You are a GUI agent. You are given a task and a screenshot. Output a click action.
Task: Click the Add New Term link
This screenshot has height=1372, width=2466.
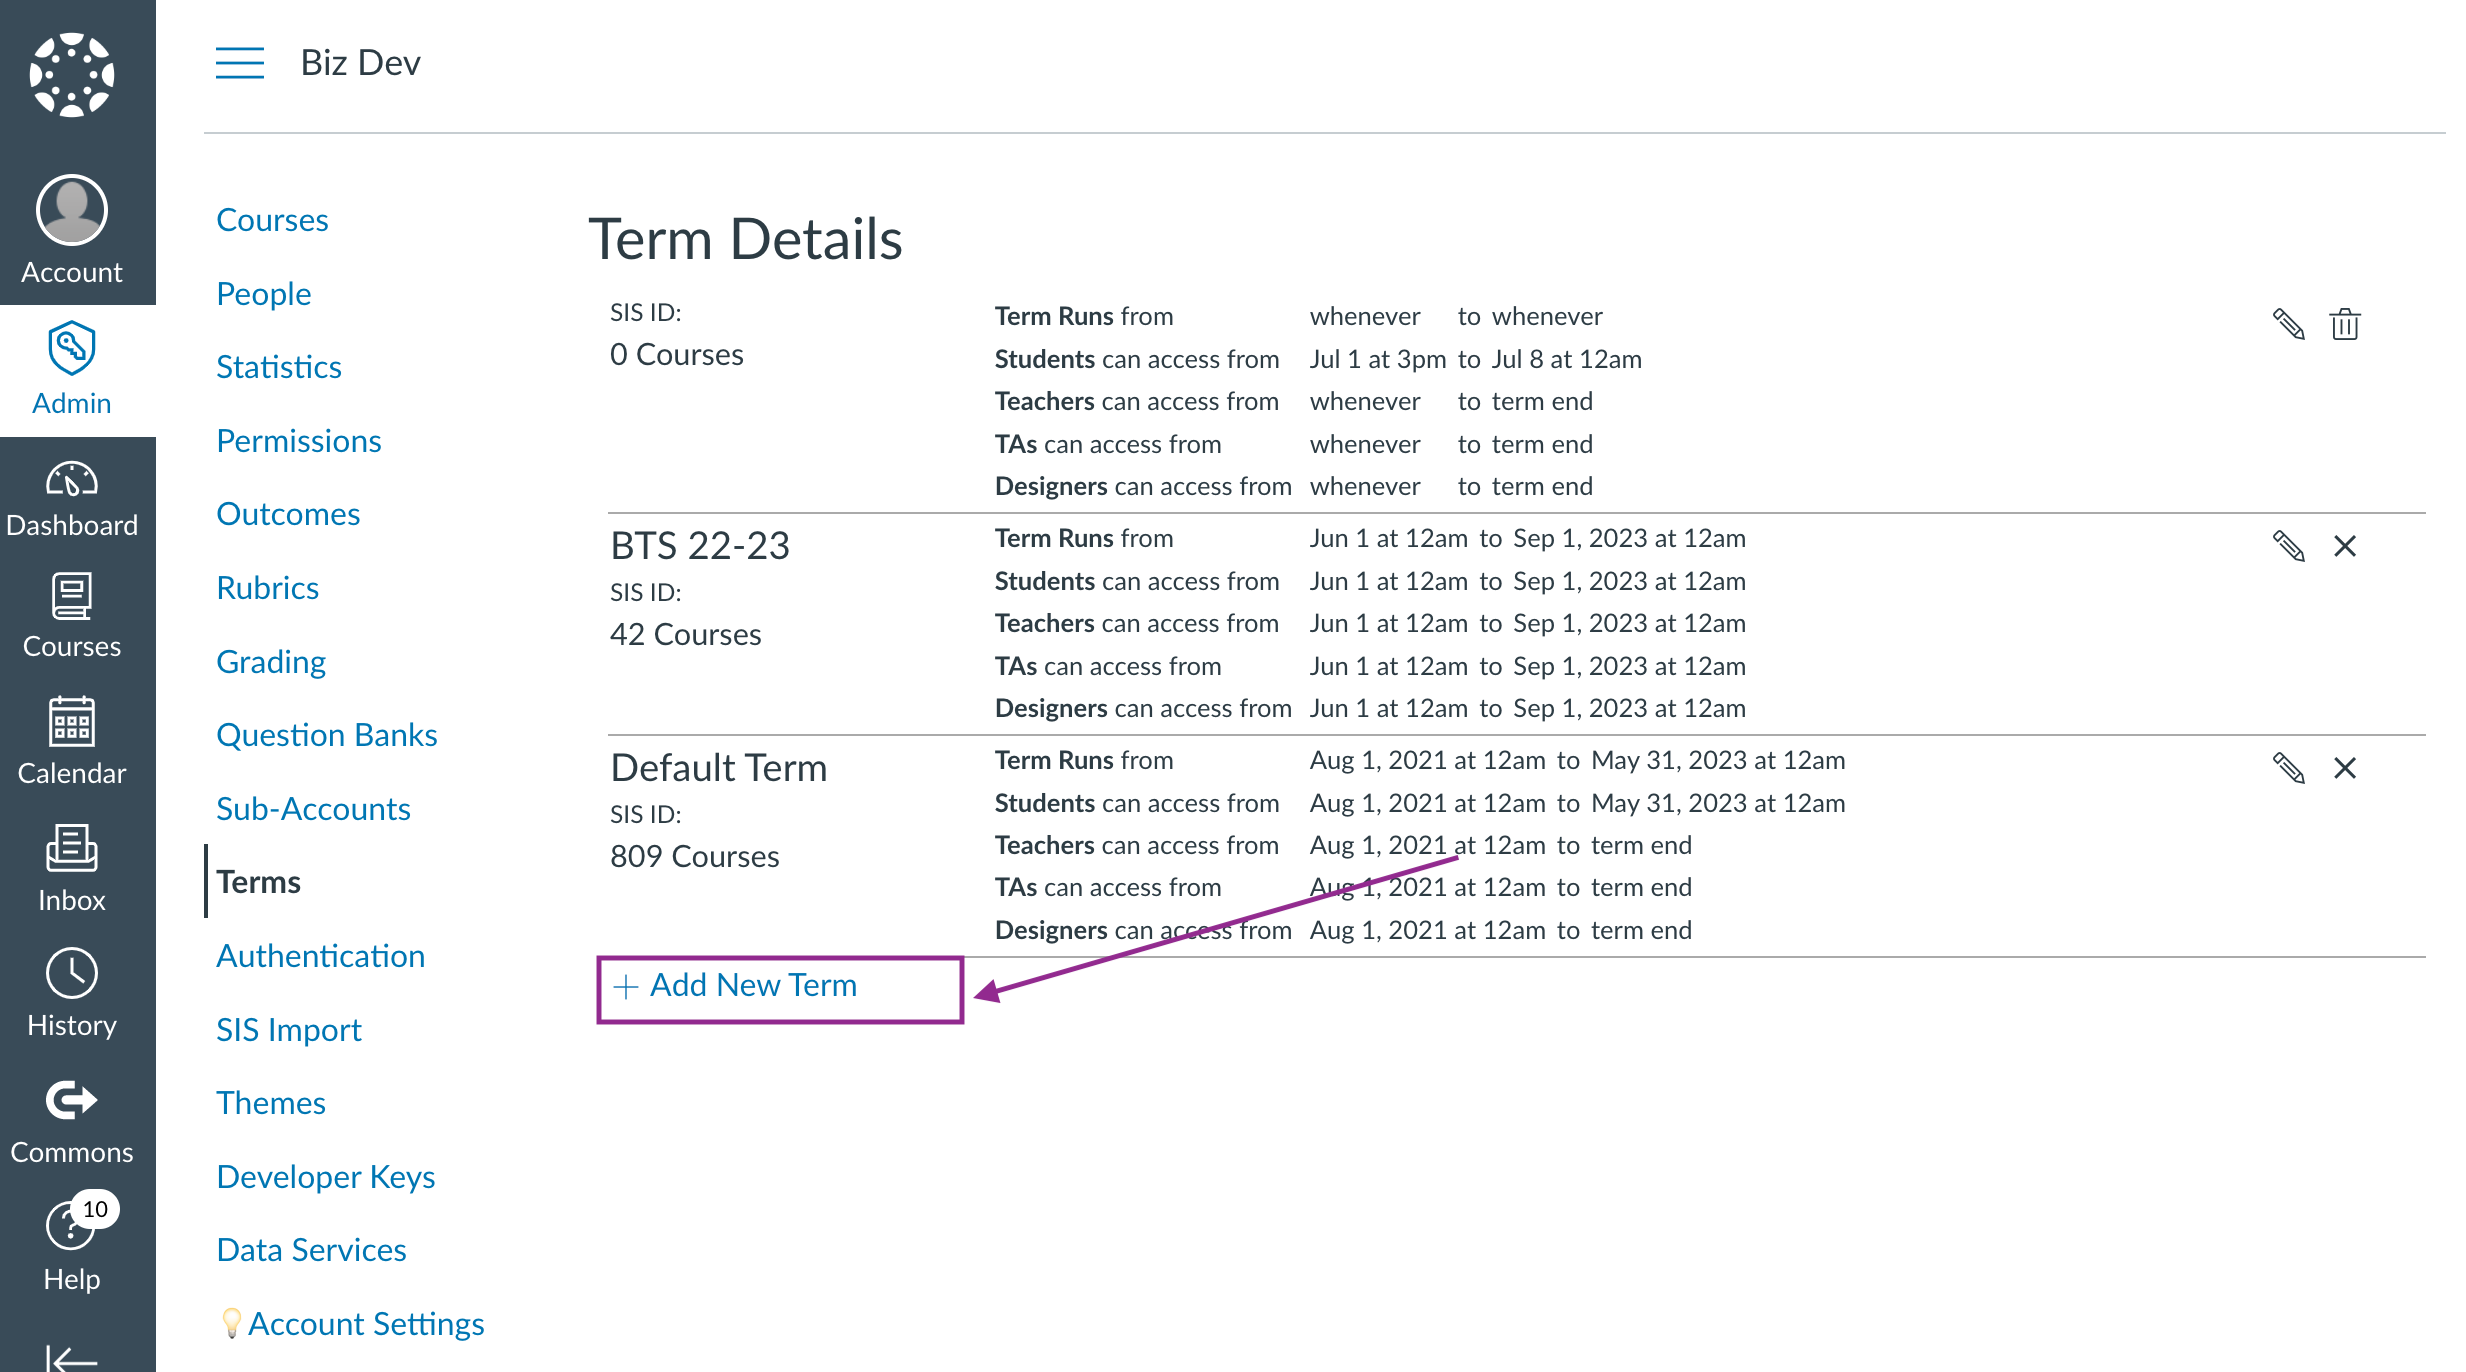[x=735, y=985]
